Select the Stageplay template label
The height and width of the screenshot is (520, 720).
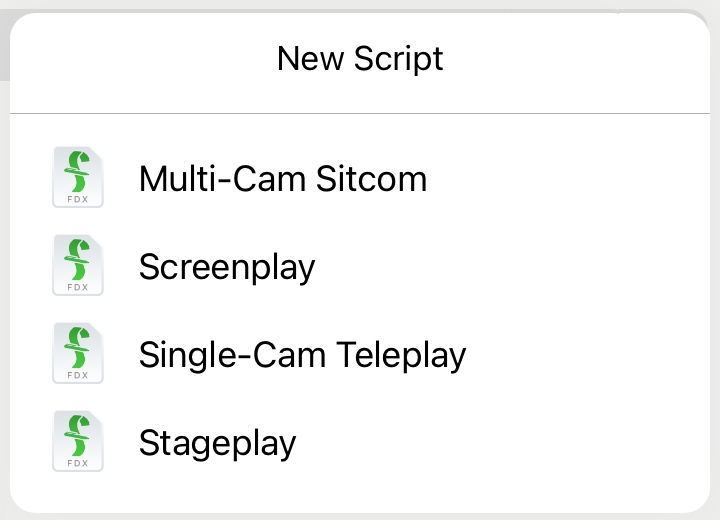[217, 443]
